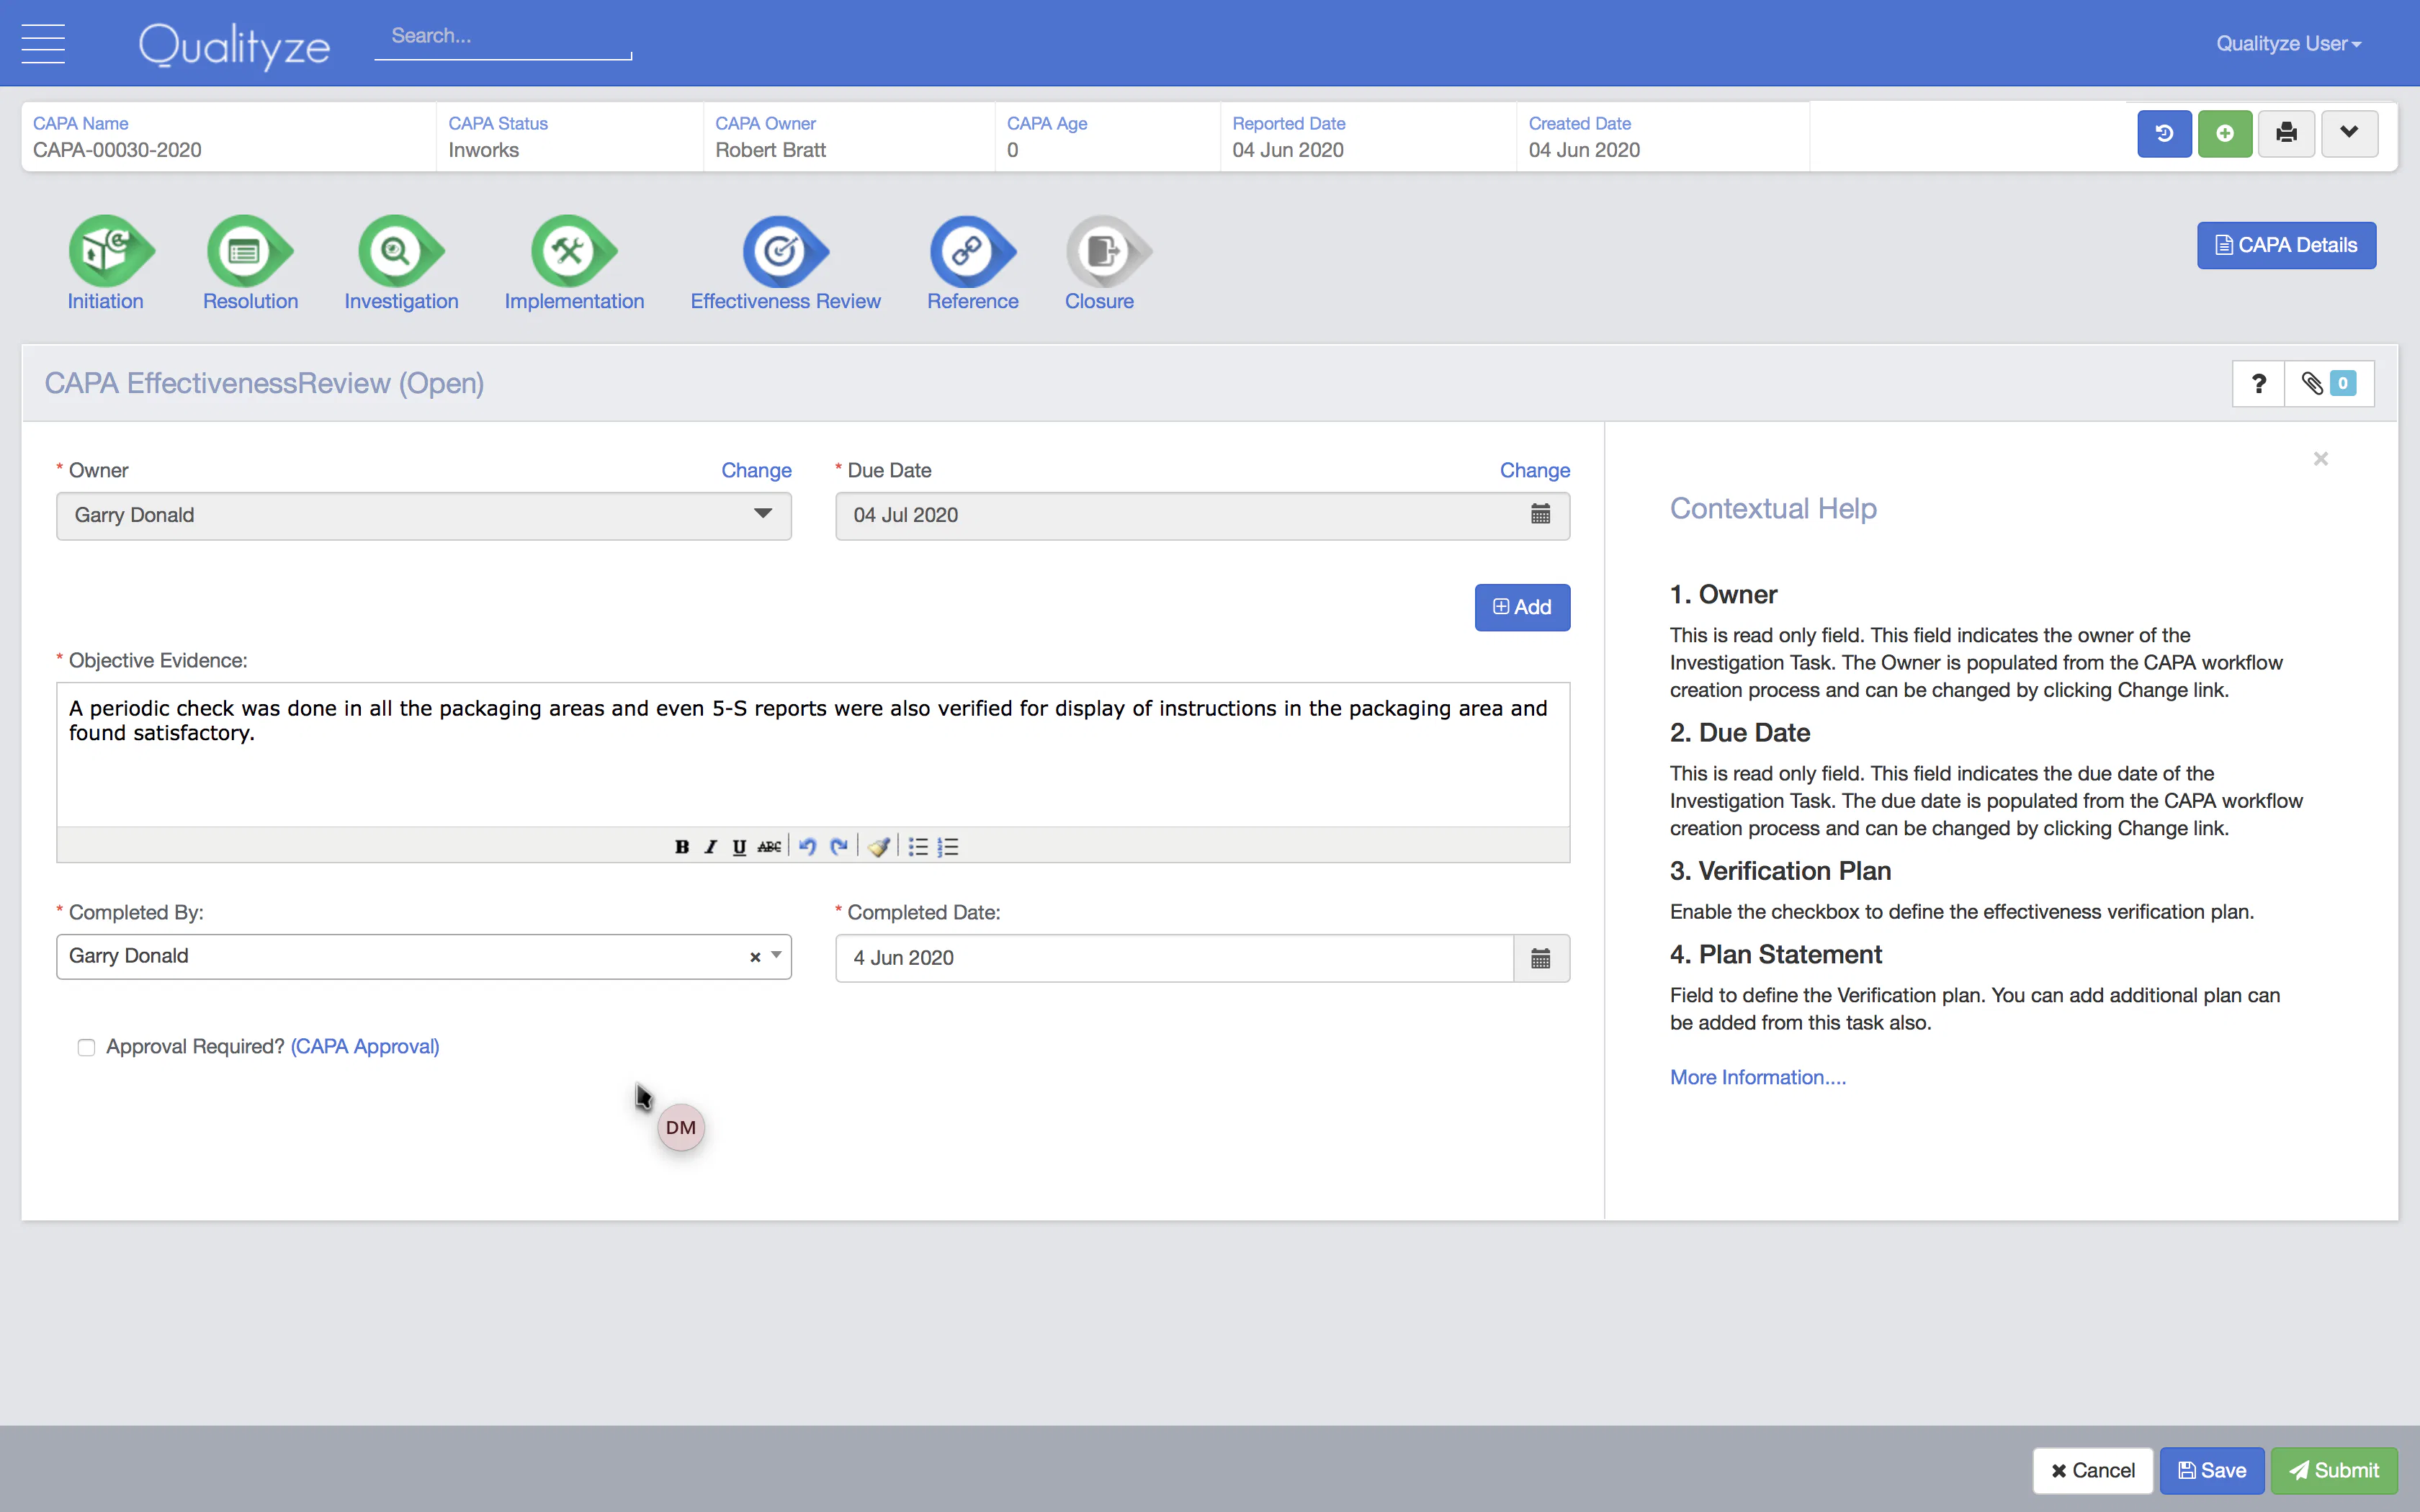Click the Add button
The image size is (2420, 1512).
tap(1522, 607)
